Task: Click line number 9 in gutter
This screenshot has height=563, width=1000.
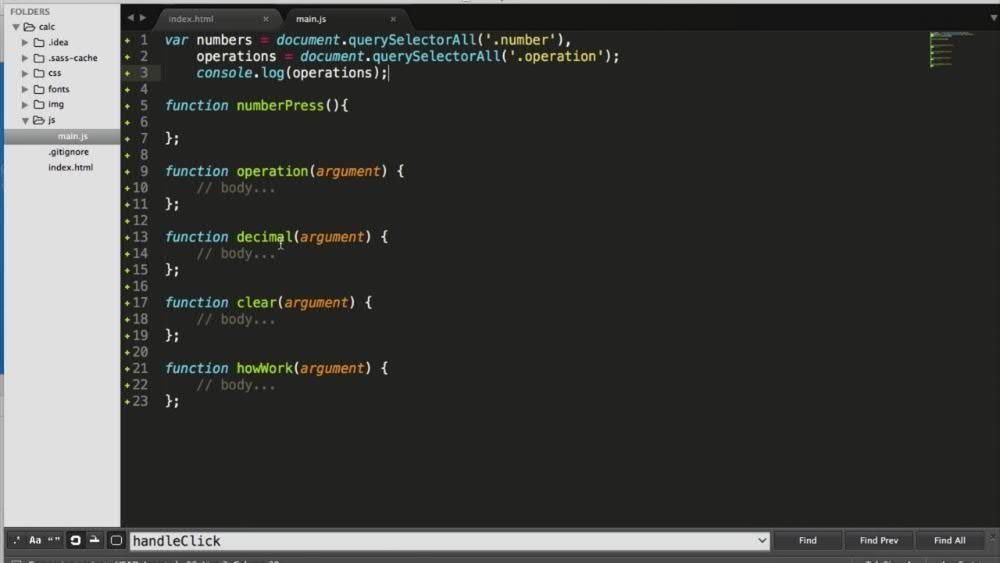Action: click(x=144, y=172)
